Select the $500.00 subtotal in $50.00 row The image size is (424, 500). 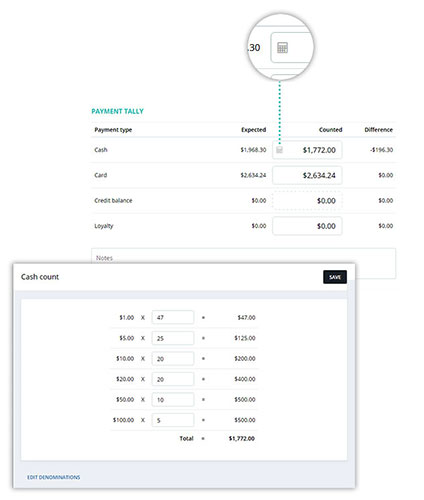click(245, 399)
